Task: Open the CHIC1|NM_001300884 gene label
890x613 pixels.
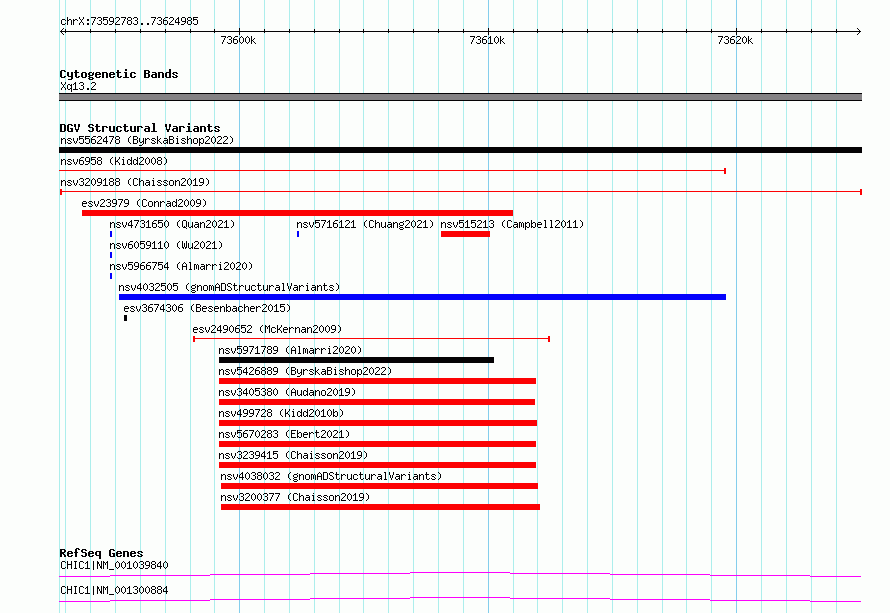Action: 114,590
